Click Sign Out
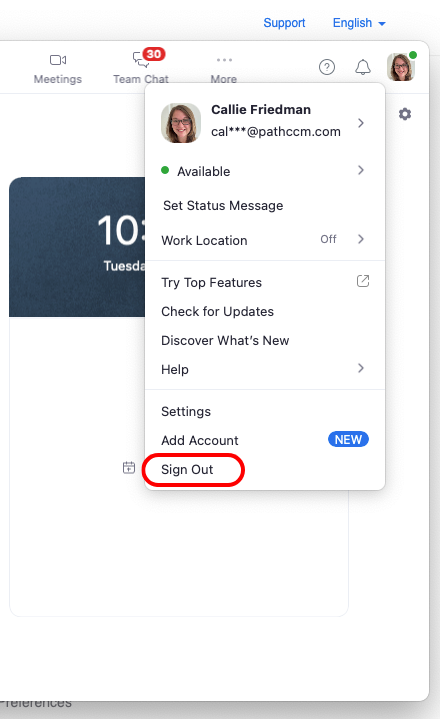 tap(187, 470)
